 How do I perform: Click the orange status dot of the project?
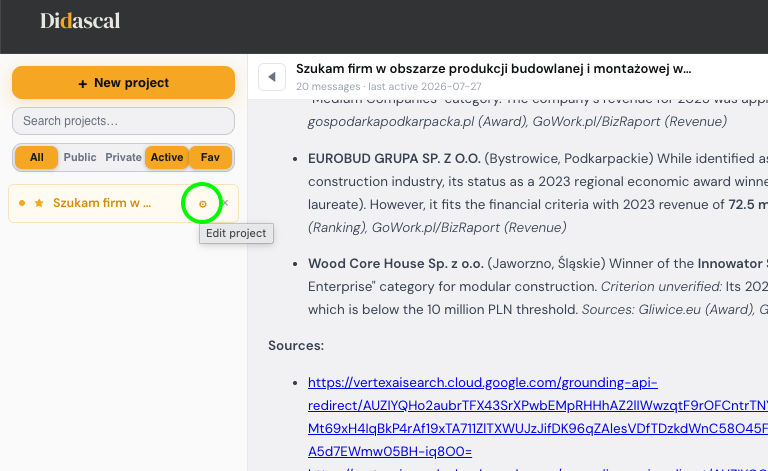click(22, 203)
